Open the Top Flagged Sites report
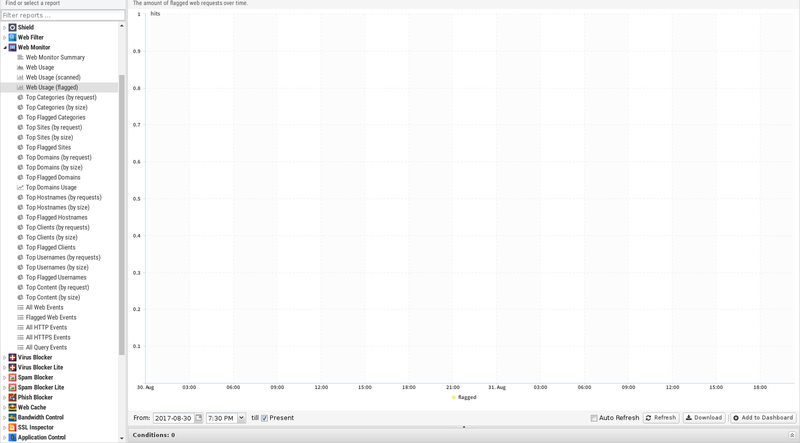 (x=48, y=147)
